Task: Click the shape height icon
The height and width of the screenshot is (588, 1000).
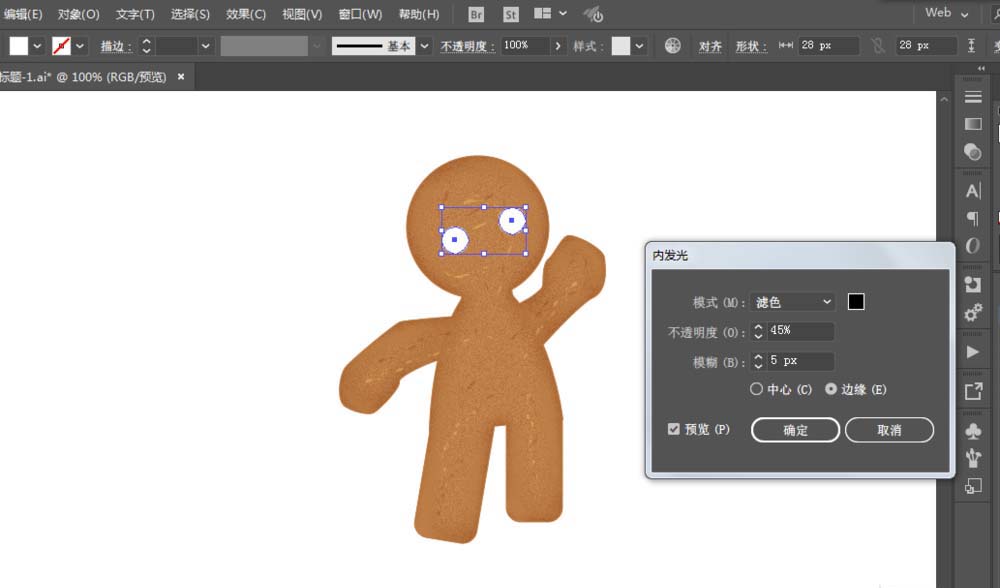Action: tap(971, 45)
